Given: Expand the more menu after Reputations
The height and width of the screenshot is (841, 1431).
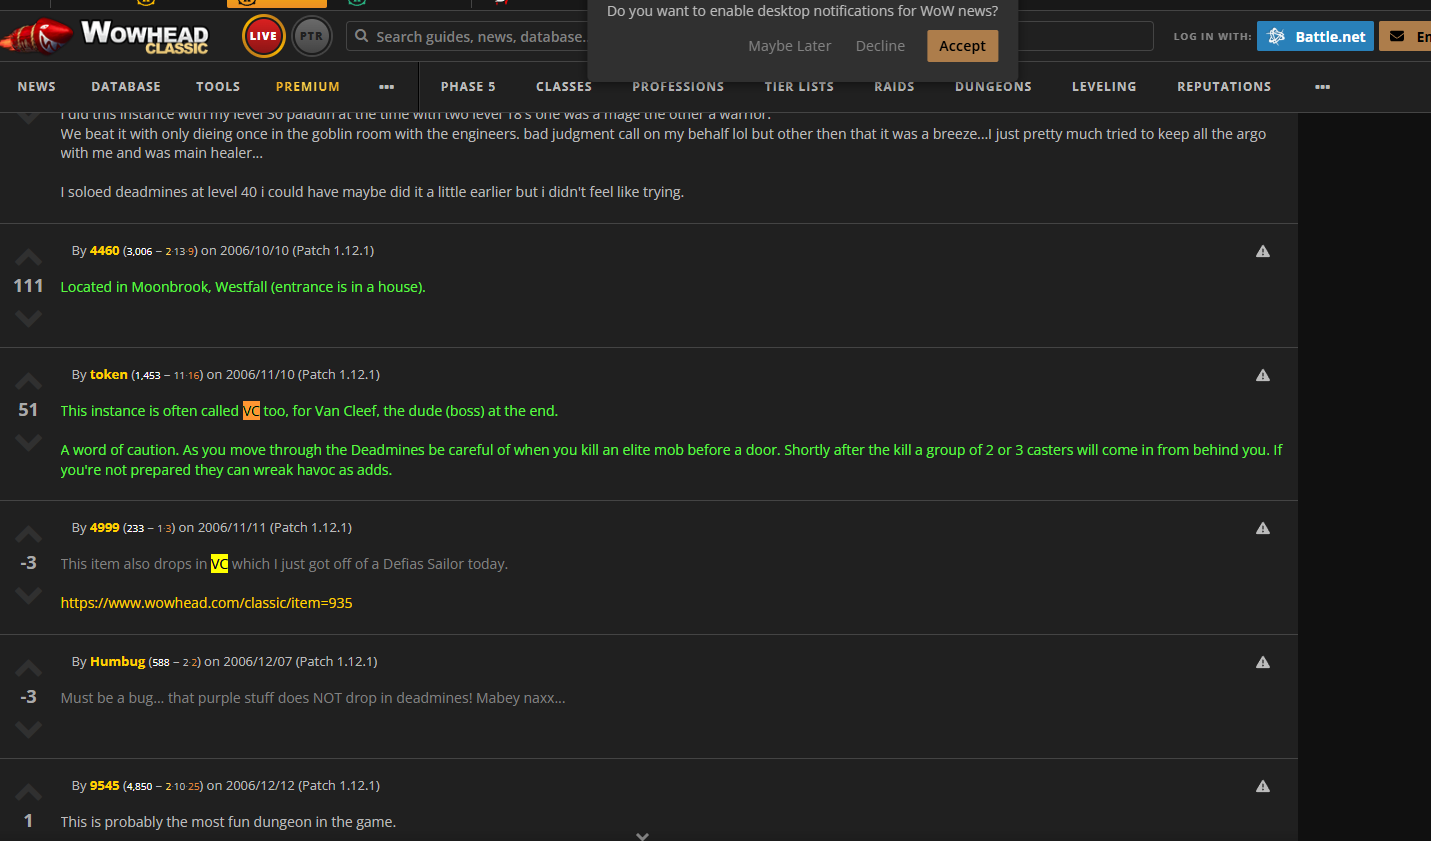Looking at the screenshot, I should click(x=1323, y=87).
